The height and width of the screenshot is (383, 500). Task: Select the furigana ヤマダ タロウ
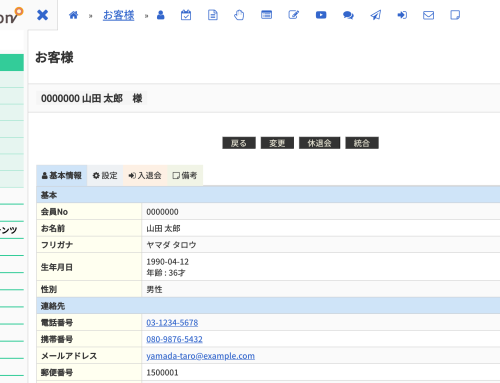[x=171, y=245]
